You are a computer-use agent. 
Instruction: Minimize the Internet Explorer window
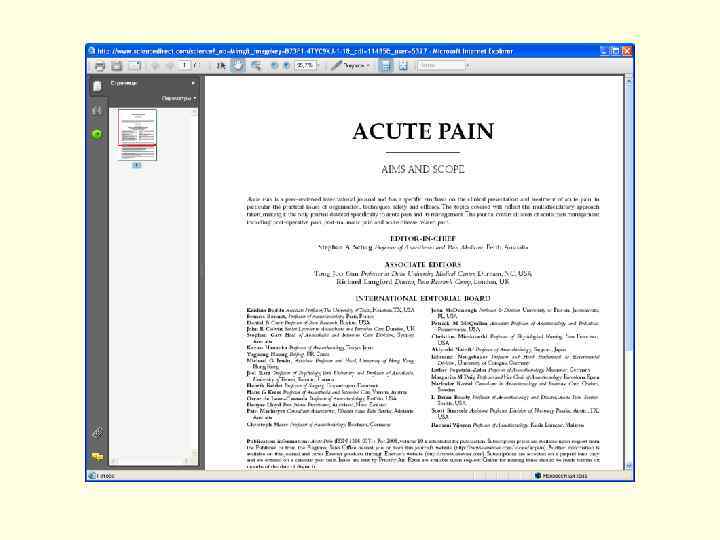point(604,51)
